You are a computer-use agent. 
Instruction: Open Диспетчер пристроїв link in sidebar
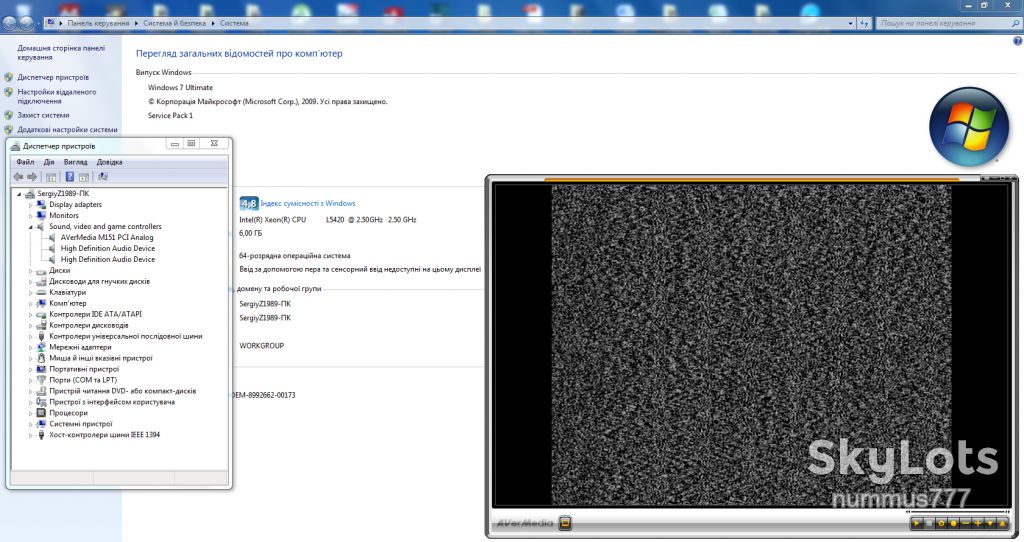(53, 77)
